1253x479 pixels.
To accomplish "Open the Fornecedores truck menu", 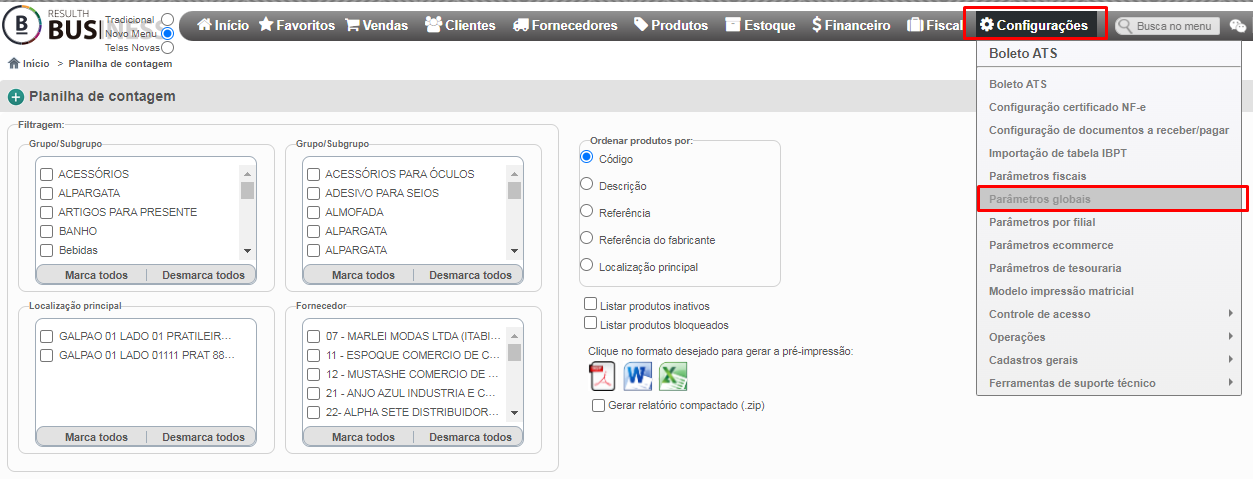I will (x=565, y=25).
